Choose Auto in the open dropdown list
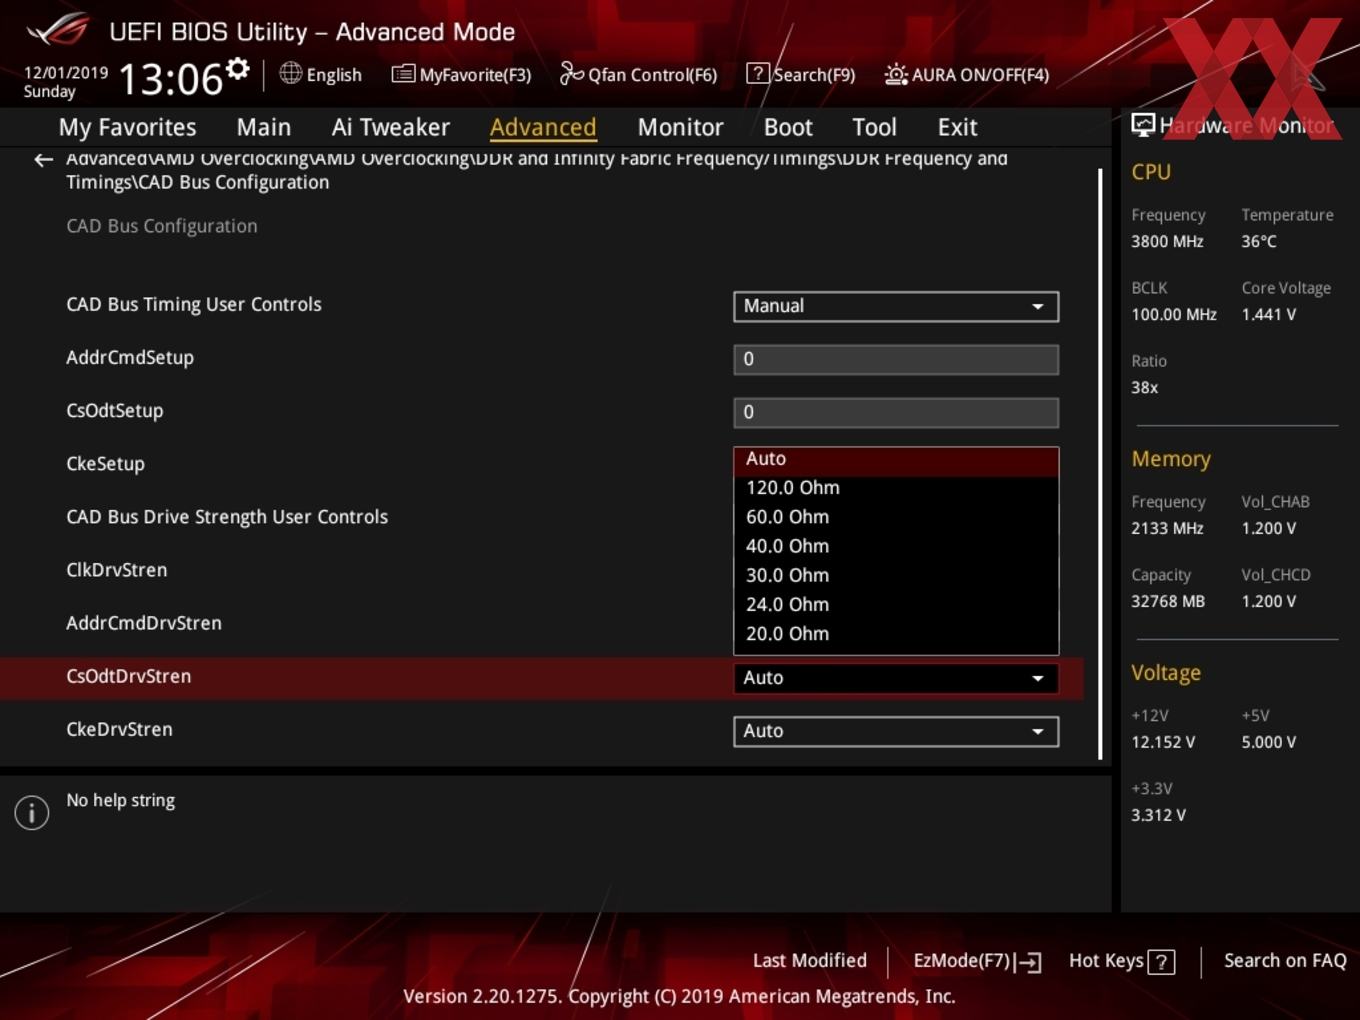This screenshot has width=1360, height=1020. click(x=896, y=459)
